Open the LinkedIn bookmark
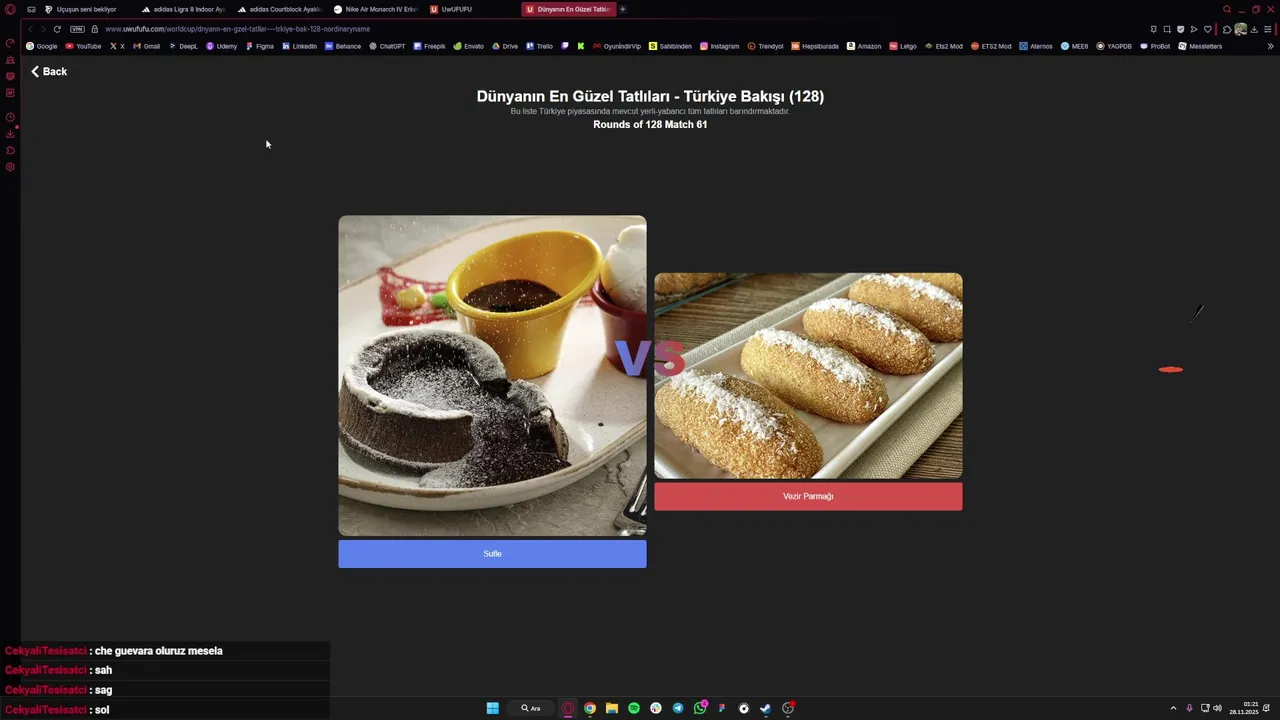This screenshot has width=1280, height=720. pyautogui.click(x=300, y=46)
